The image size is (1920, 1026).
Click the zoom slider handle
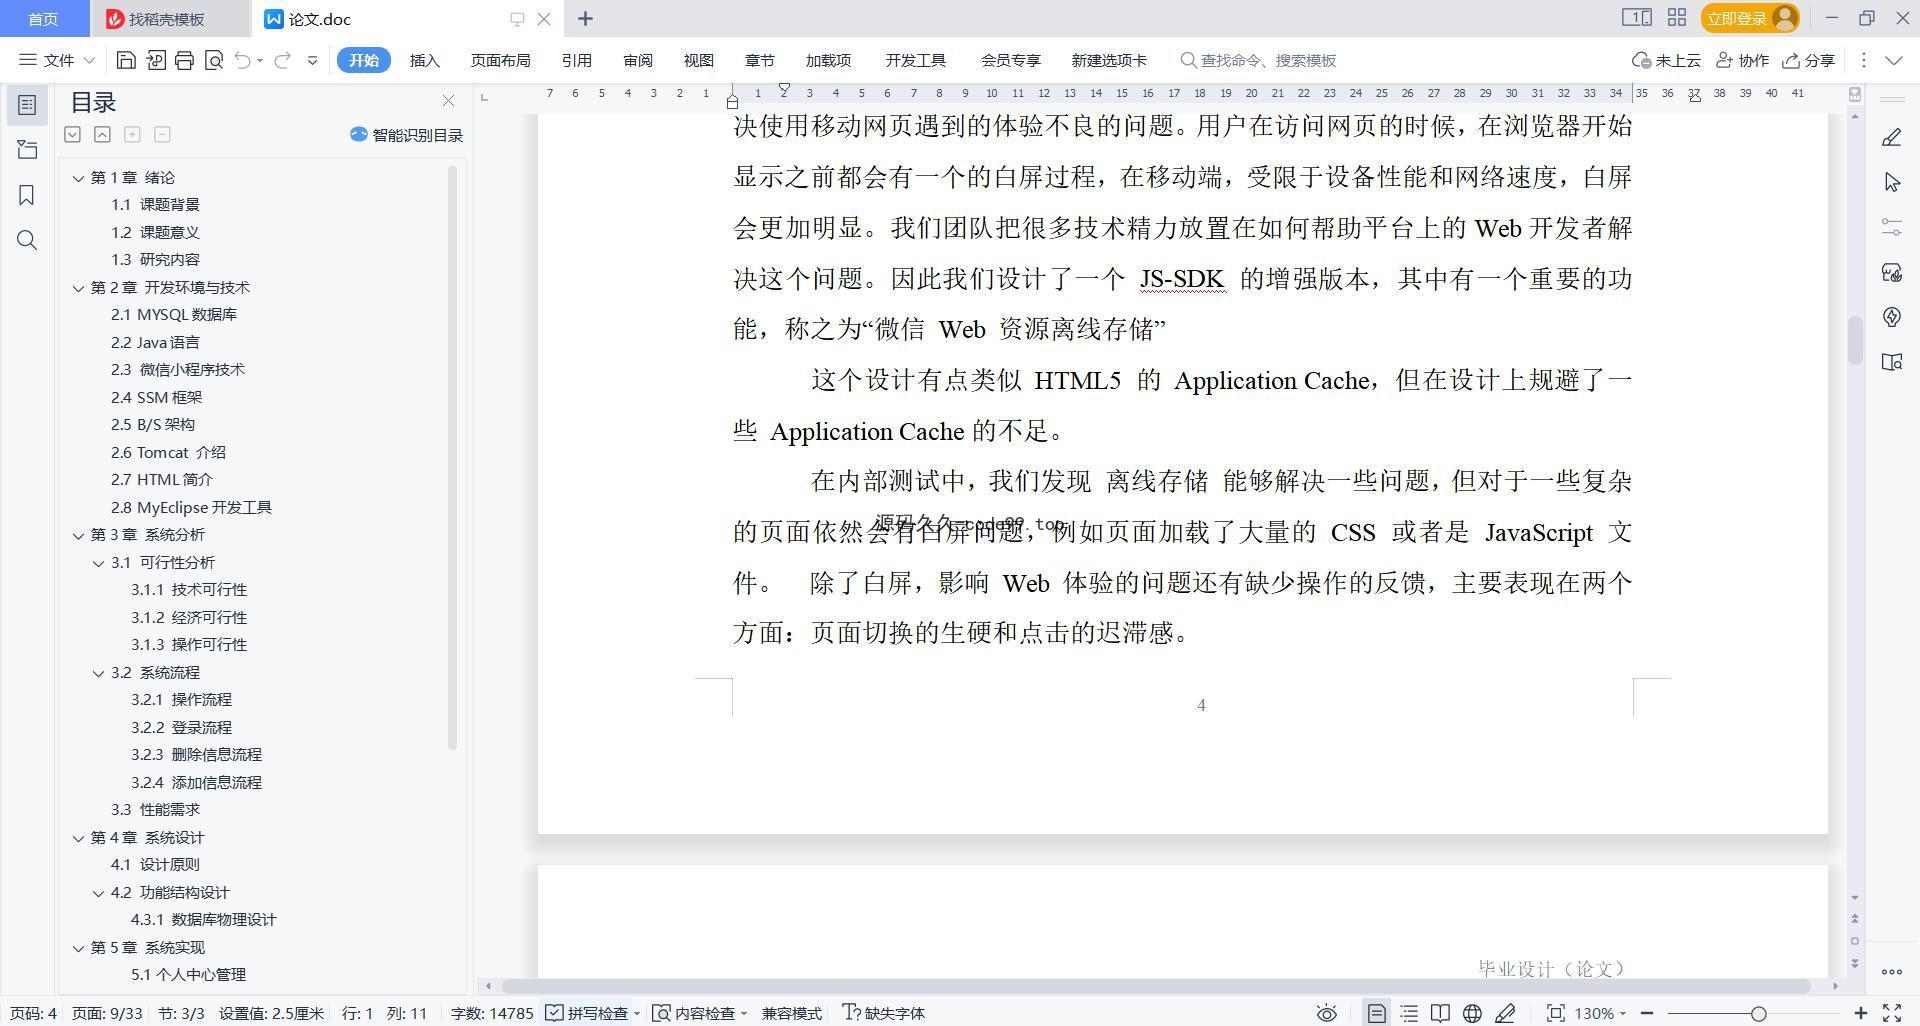pyautogui.click(x=1758, y=1013)
